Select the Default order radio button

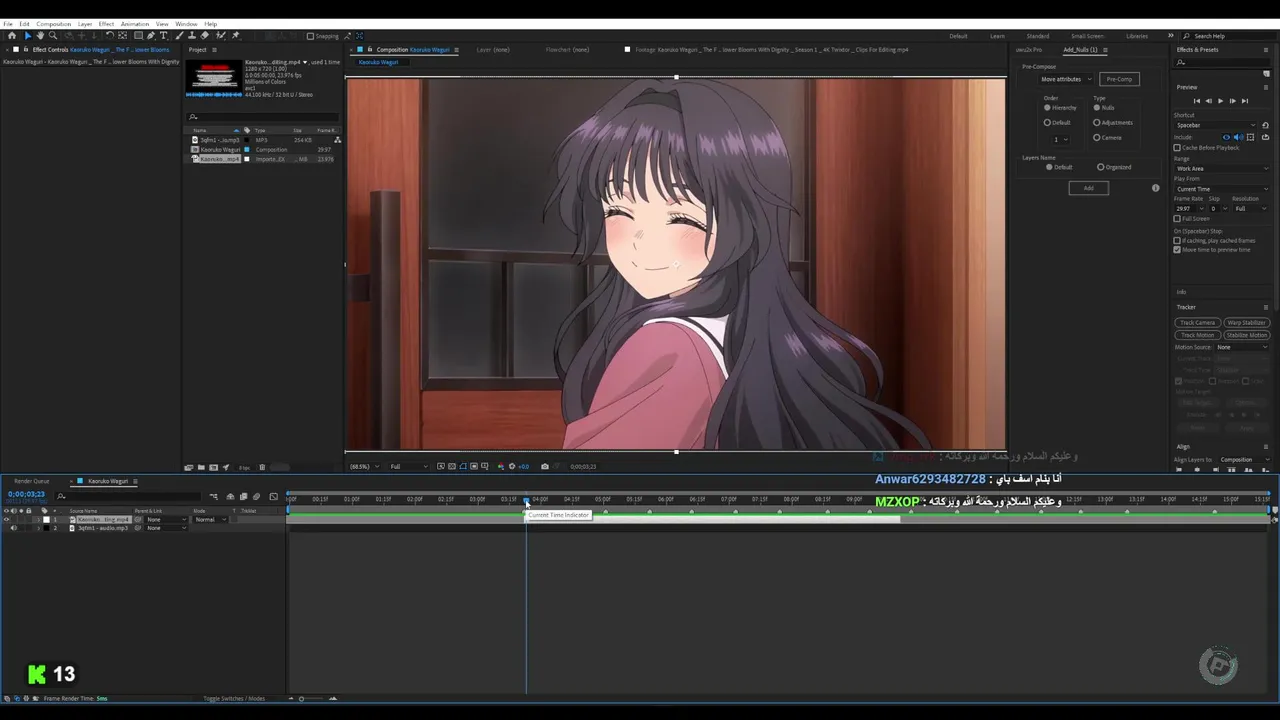(1047, 122)
